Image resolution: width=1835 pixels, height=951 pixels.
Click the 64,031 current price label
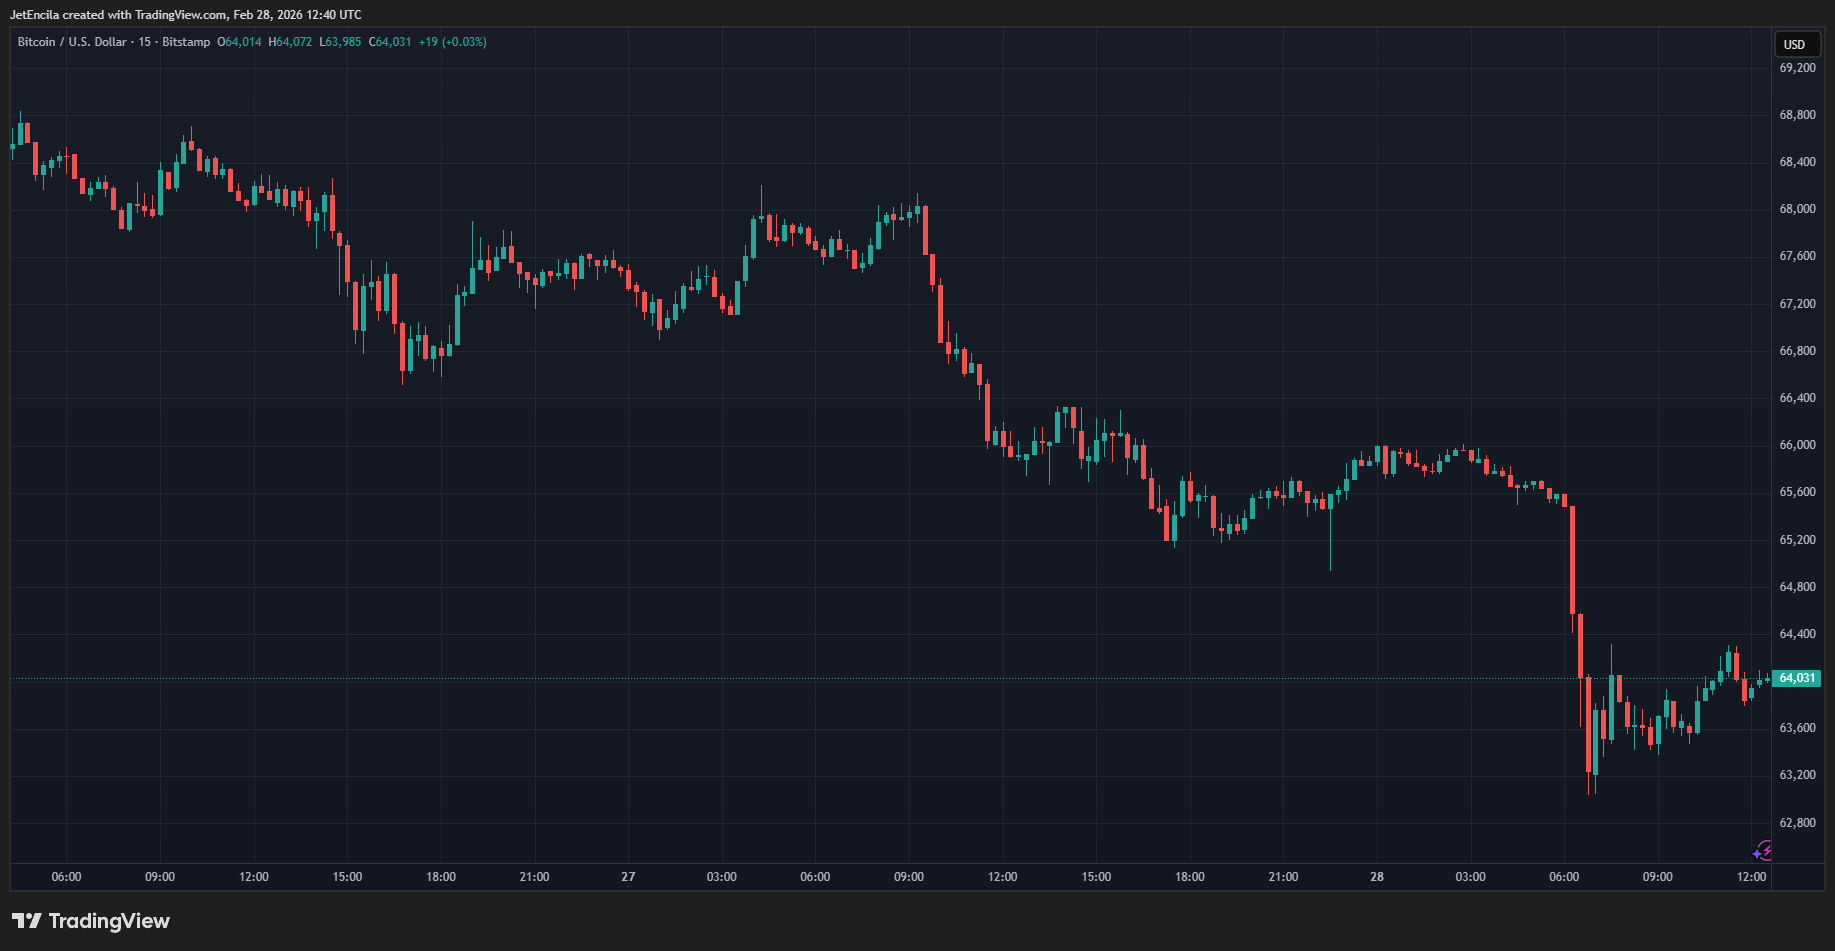click(x=1796, y=678)
